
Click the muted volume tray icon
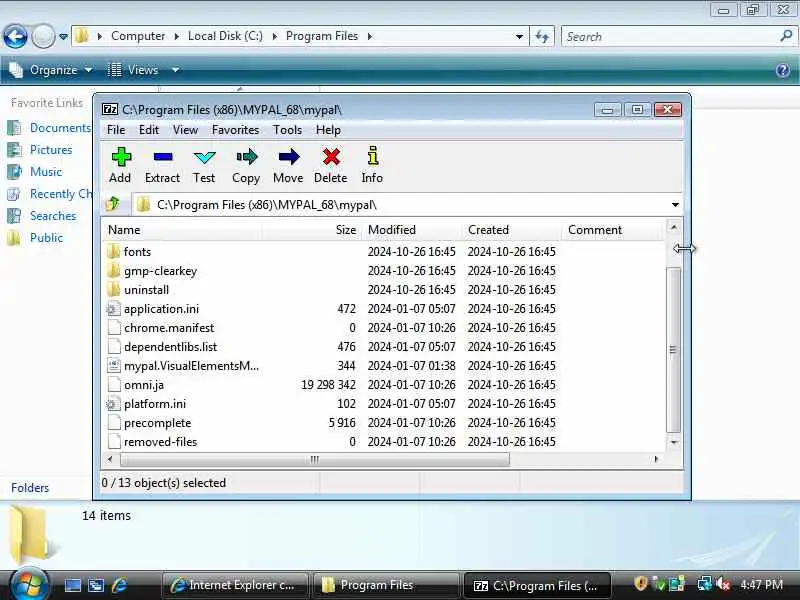point(722,584)
